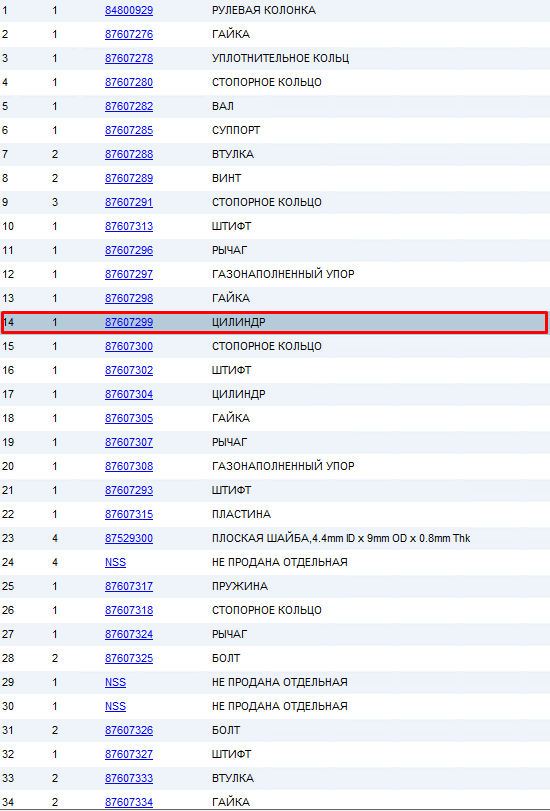Open part 87607315 ПЛАСТИНА
Viewport: 550px width, 811px height.
[129, 514]
